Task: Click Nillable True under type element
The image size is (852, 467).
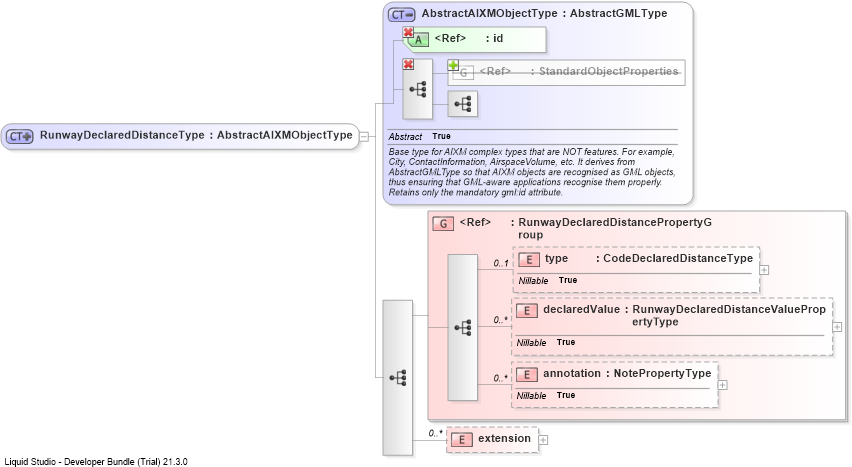Action: coord(548,281)
